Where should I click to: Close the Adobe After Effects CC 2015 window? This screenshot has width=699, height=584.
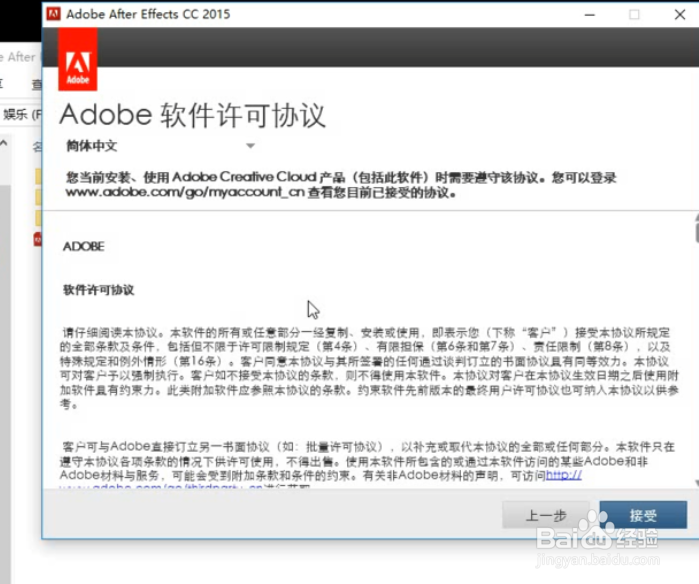(x=680, y=15)
